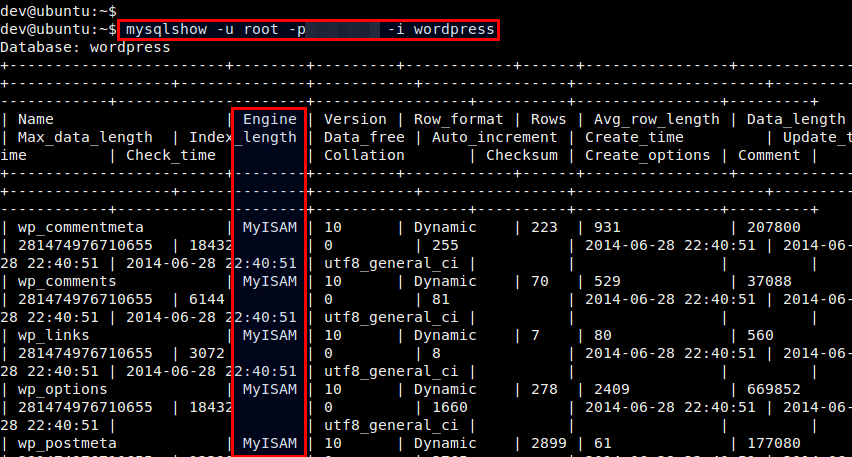Click utf8_general_ci under the wp_links row
Image resolution: width=852 pixels, height=457 pixels.
coord(391,372)
